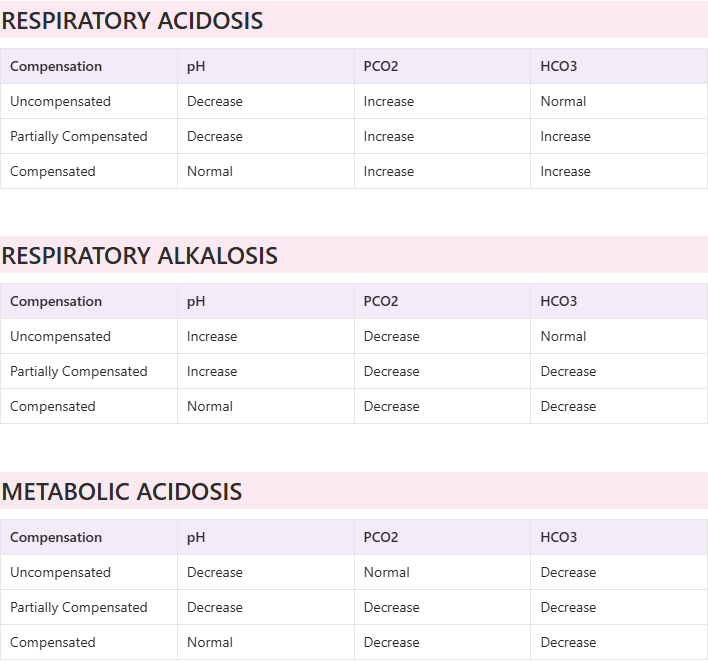Click the RESPIRATORY ALKALOSIS heading

[x=139, y=255]
